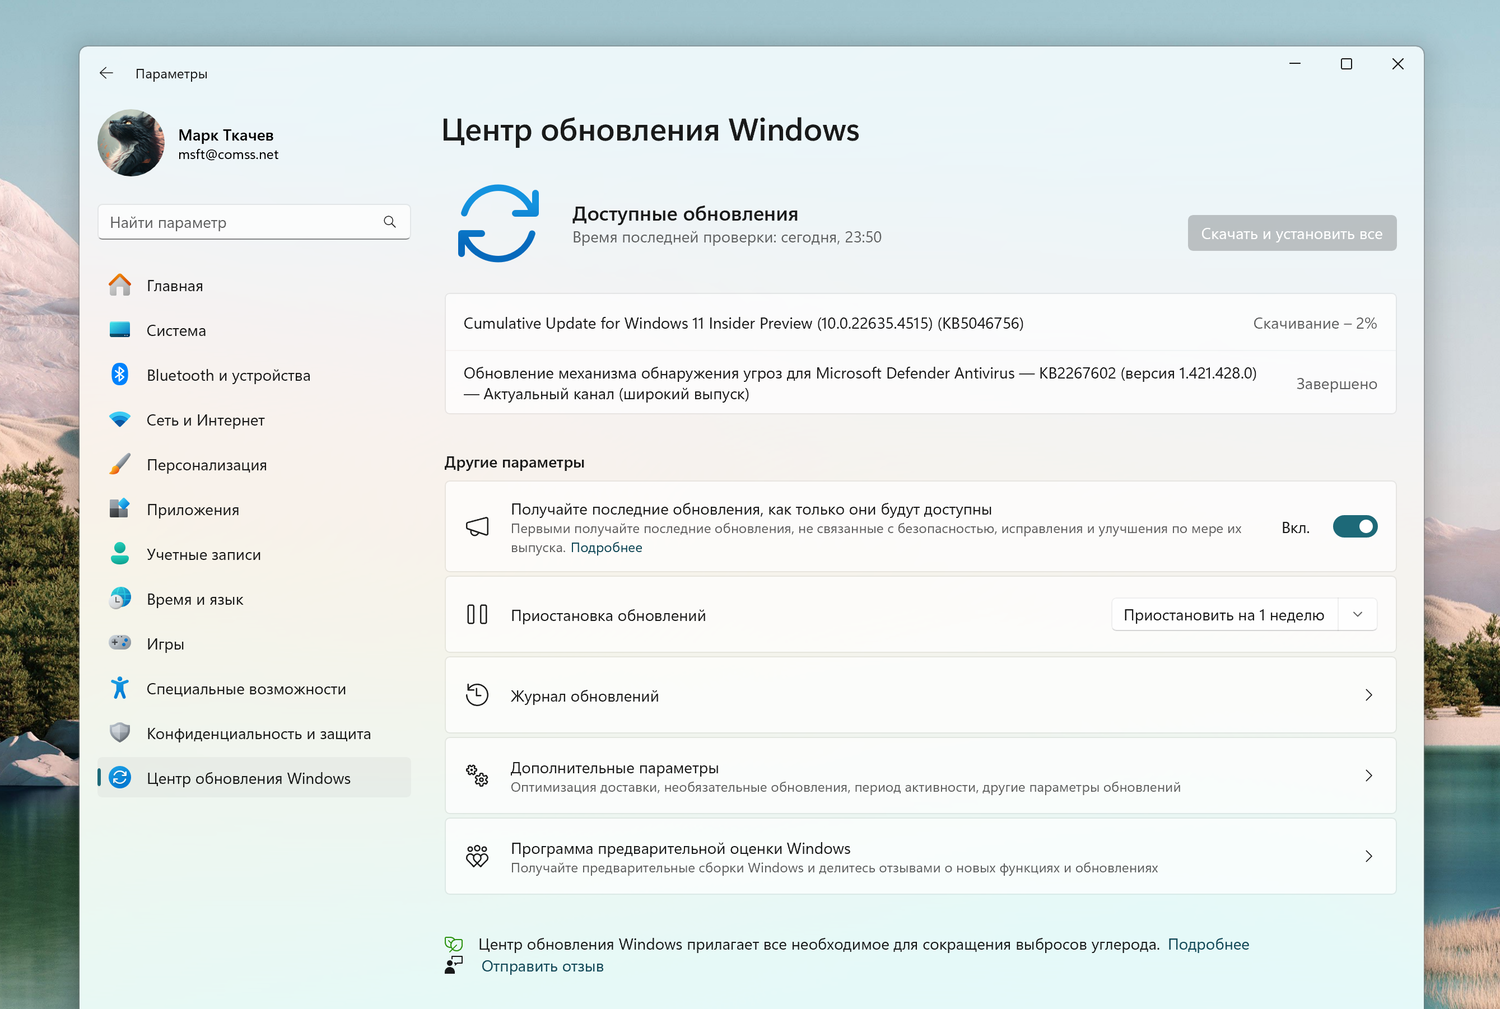This screenshot has width=1500, height=1009.
Task: Open Приложения section in sidebar
Action: click(x=193, y=510)
